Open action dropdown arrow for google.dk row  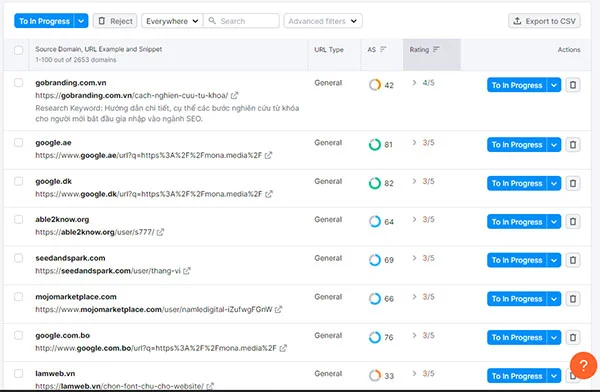[x=554, y=183]
